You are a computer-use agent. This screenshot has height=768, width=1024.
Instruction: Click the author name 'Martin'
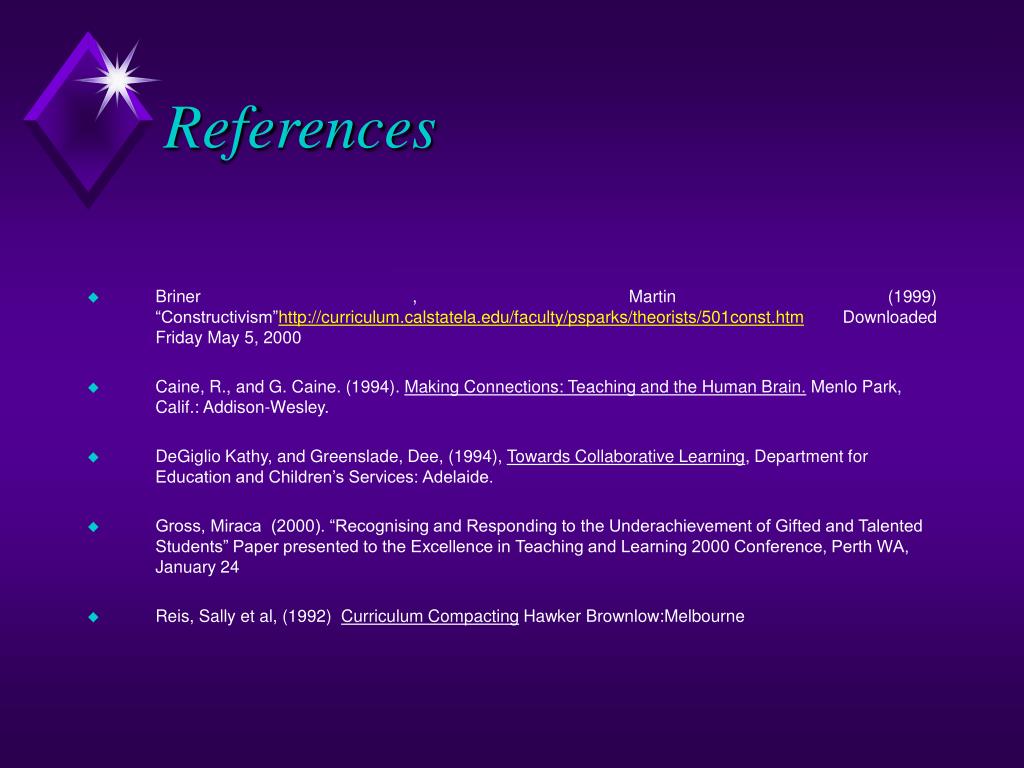click(652, 296)
